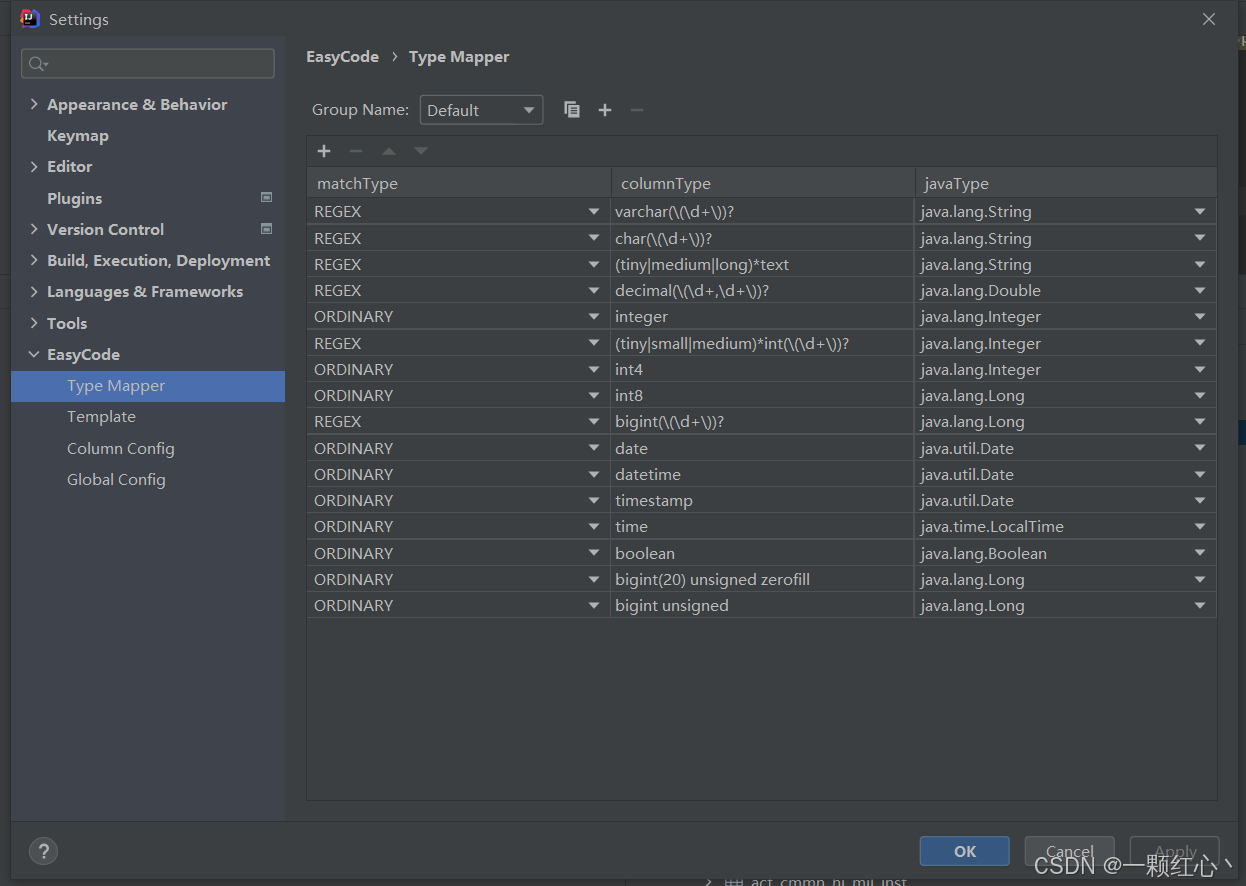Open help with the question mark icon
1246x886 pixels.
point(43,851)
